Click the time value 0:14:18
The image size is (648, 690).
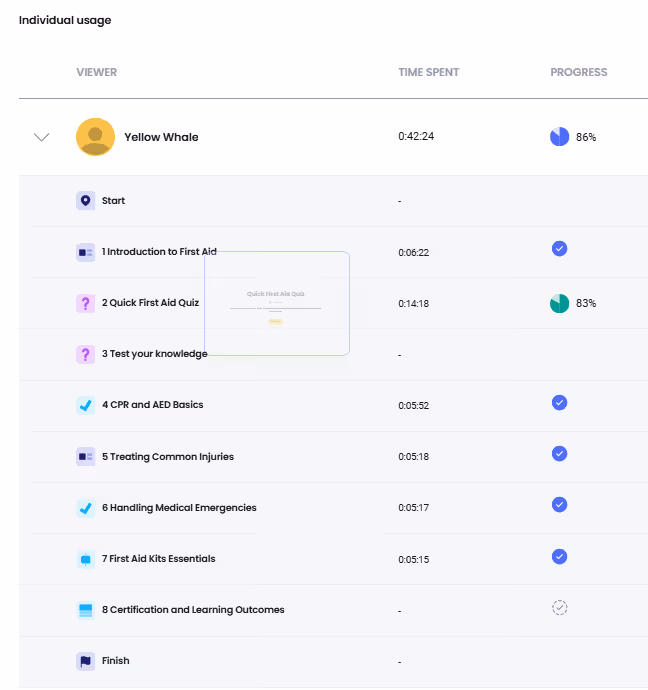pos(414,304)
